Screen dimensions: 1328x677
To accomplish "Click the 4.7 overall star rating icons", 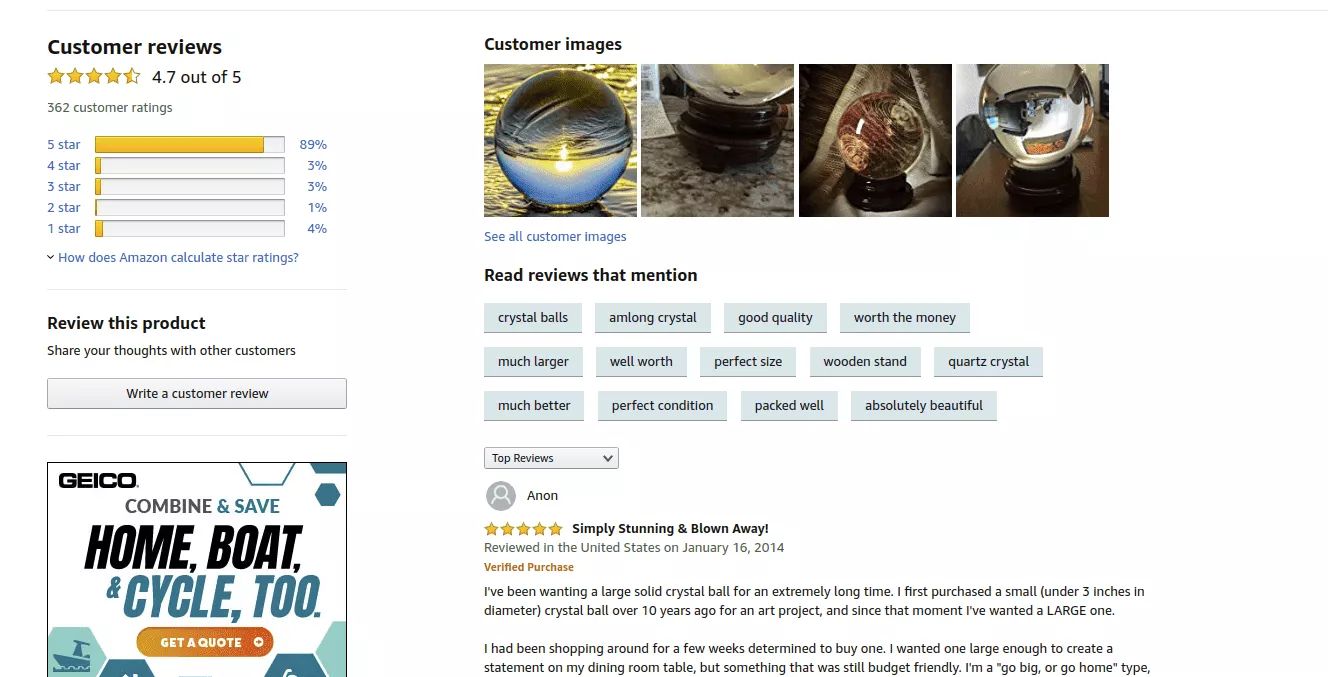I will pos(94,76).
